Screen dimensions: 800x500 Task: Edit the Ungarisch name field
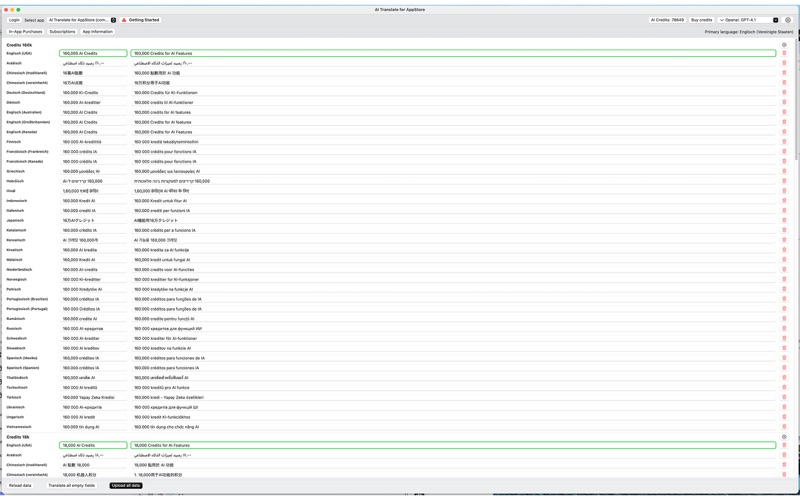tap(93, 417)
